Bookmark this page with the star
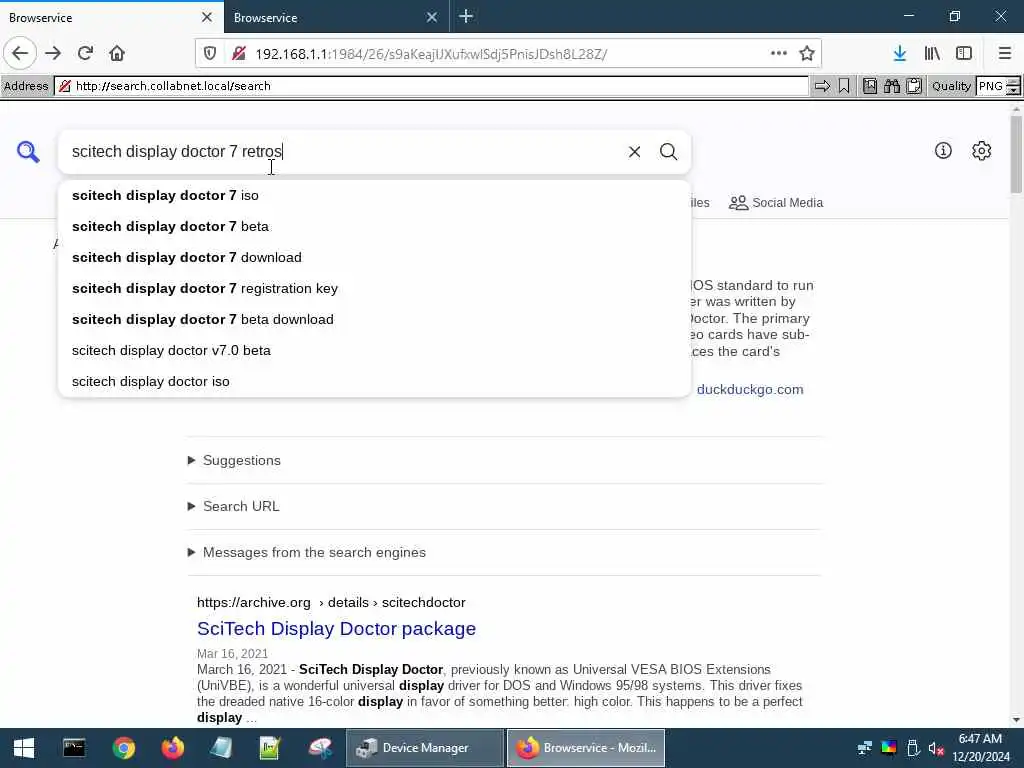Image resolution: width=1024 pixels, height=768 pixels. point(807,54)
